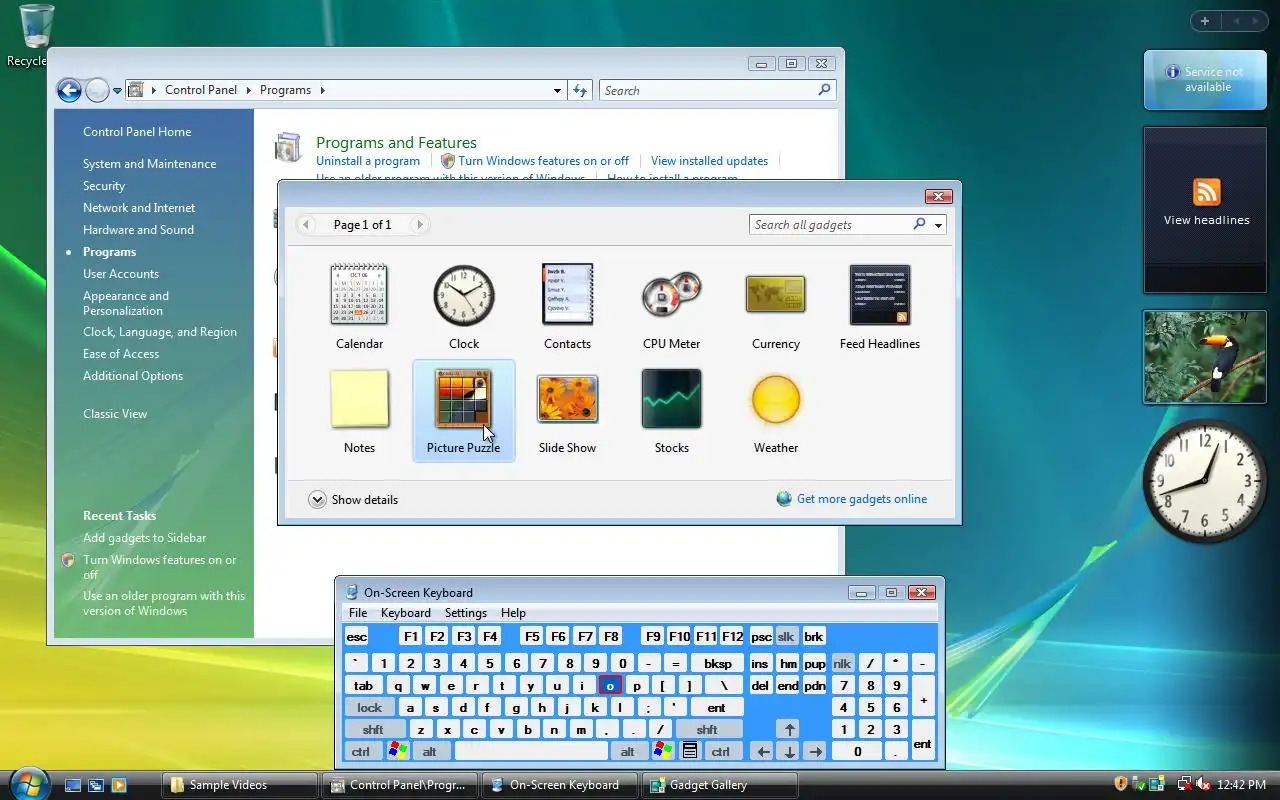Go to next gadget gallery page
The height and width of the screenshot is (800, 1280).
coord(420,225)
